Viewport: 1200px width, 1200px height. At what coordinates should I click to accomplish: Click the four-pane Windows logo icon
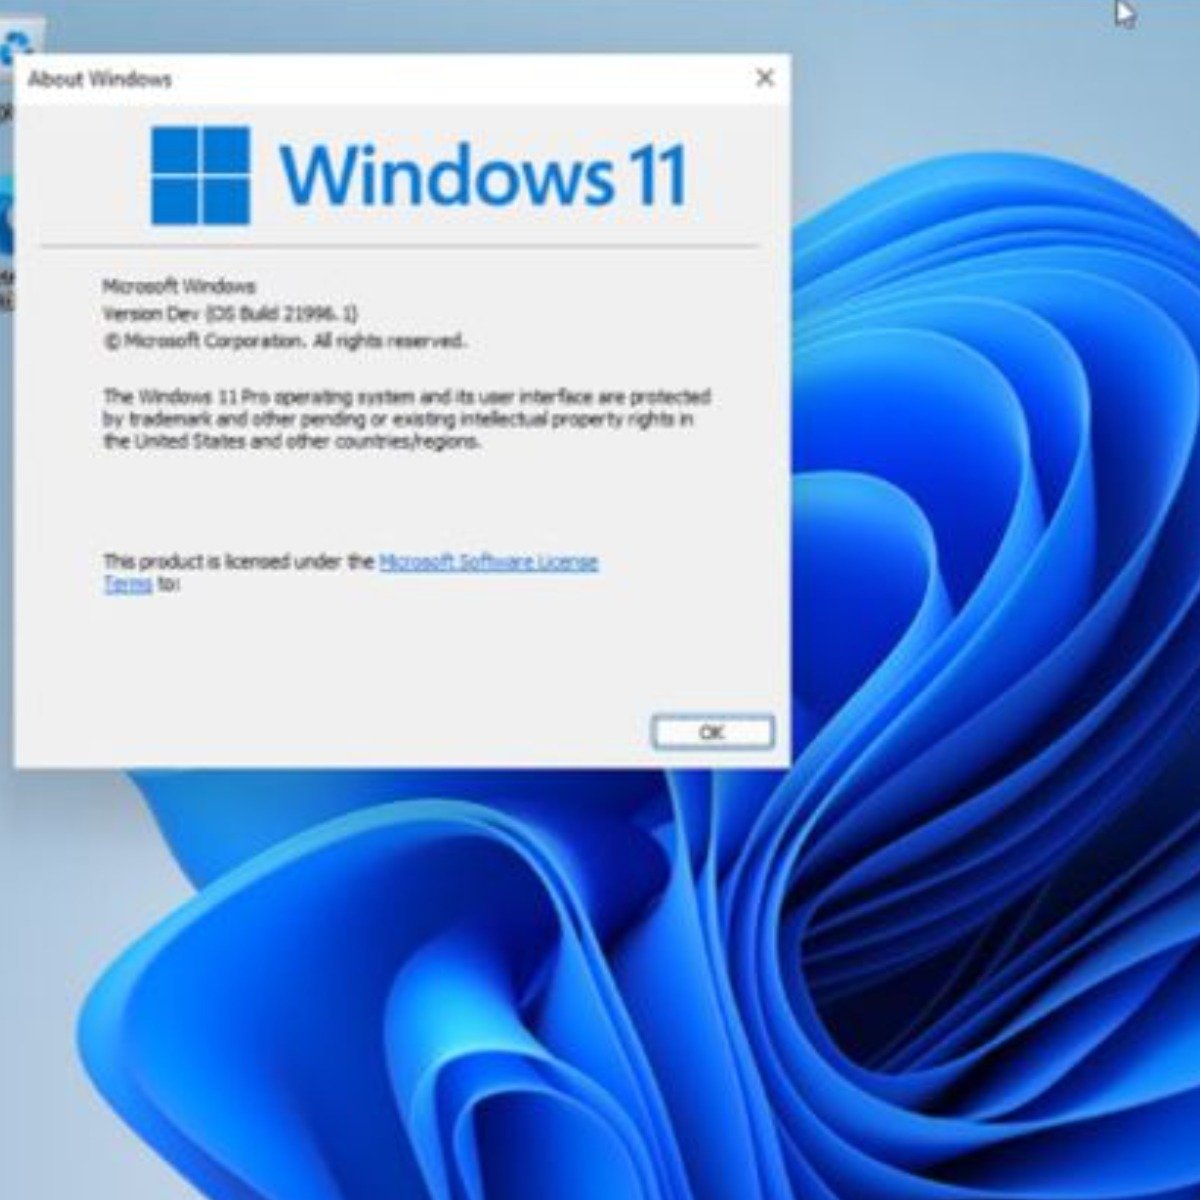pyautogui.click(x=200, y=175)
